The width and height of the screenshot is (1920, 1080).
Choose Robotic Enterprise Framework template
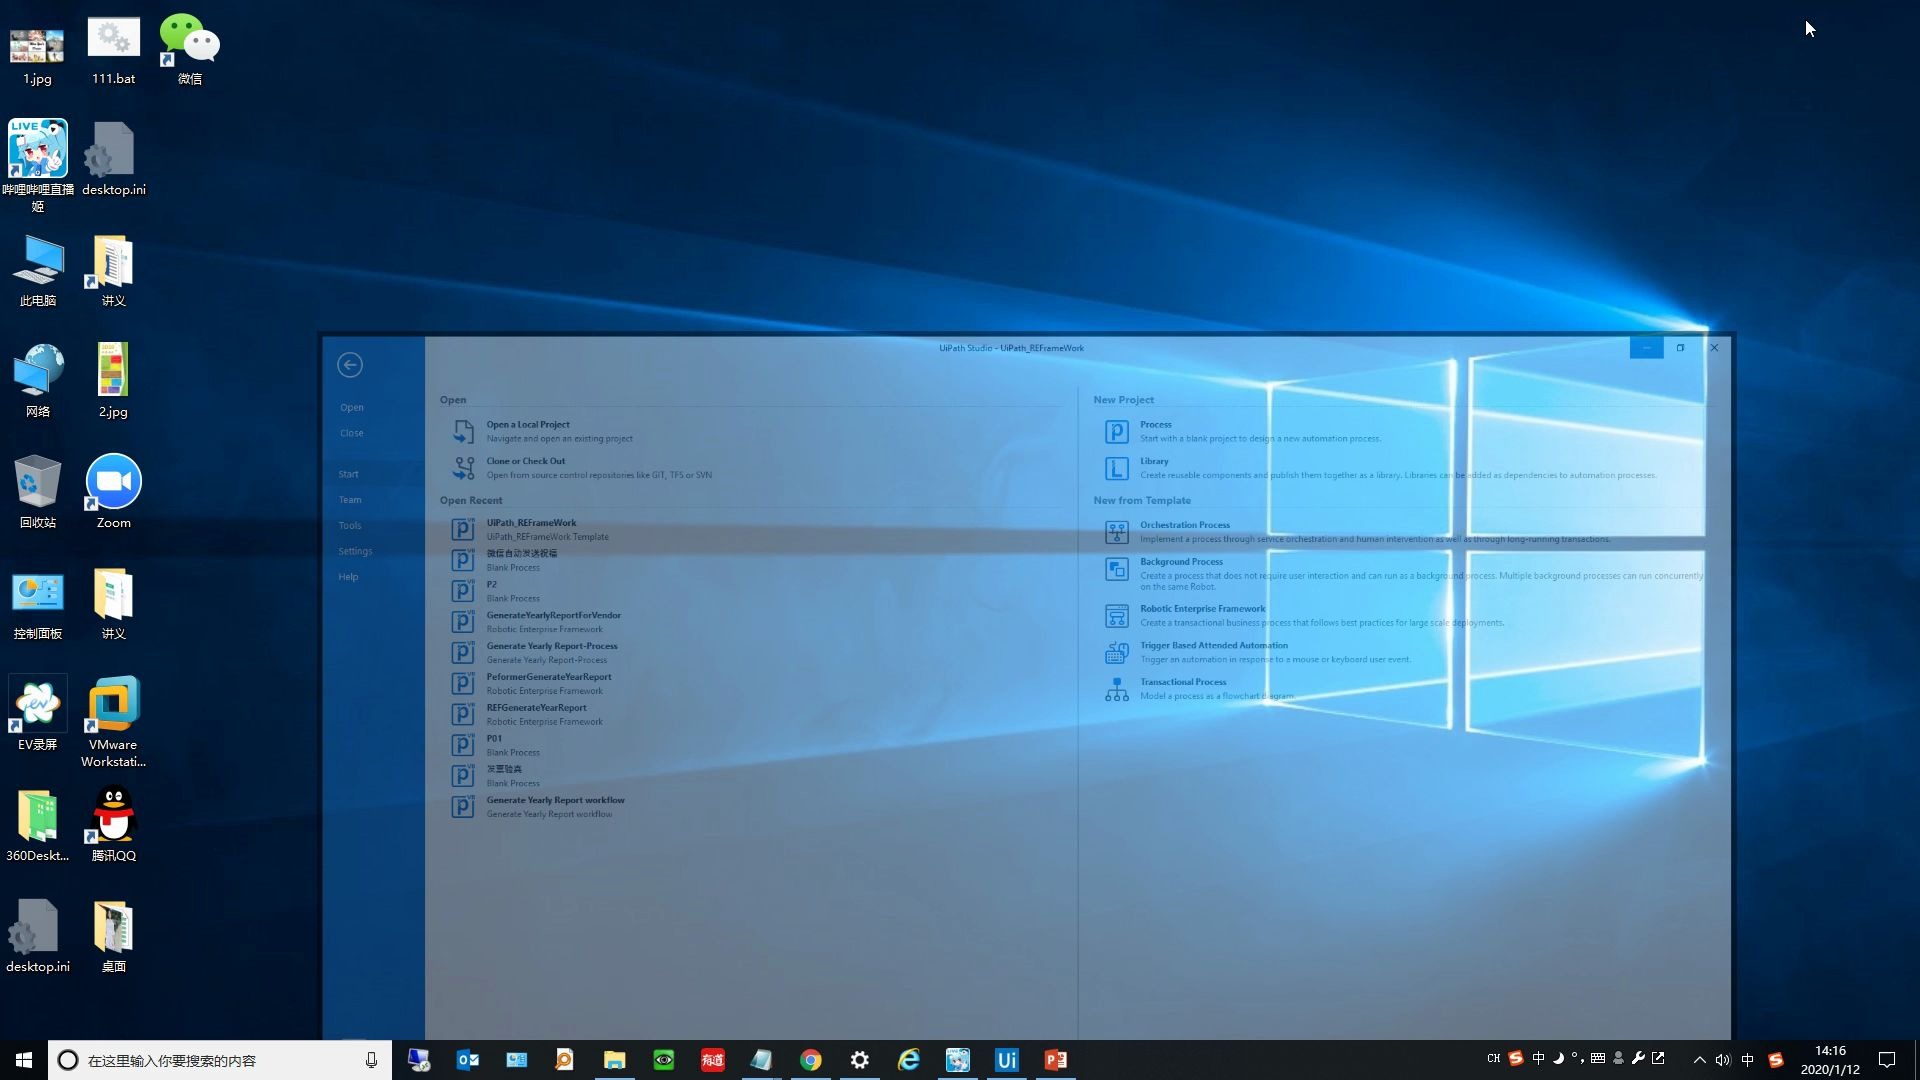(1202, 609)
